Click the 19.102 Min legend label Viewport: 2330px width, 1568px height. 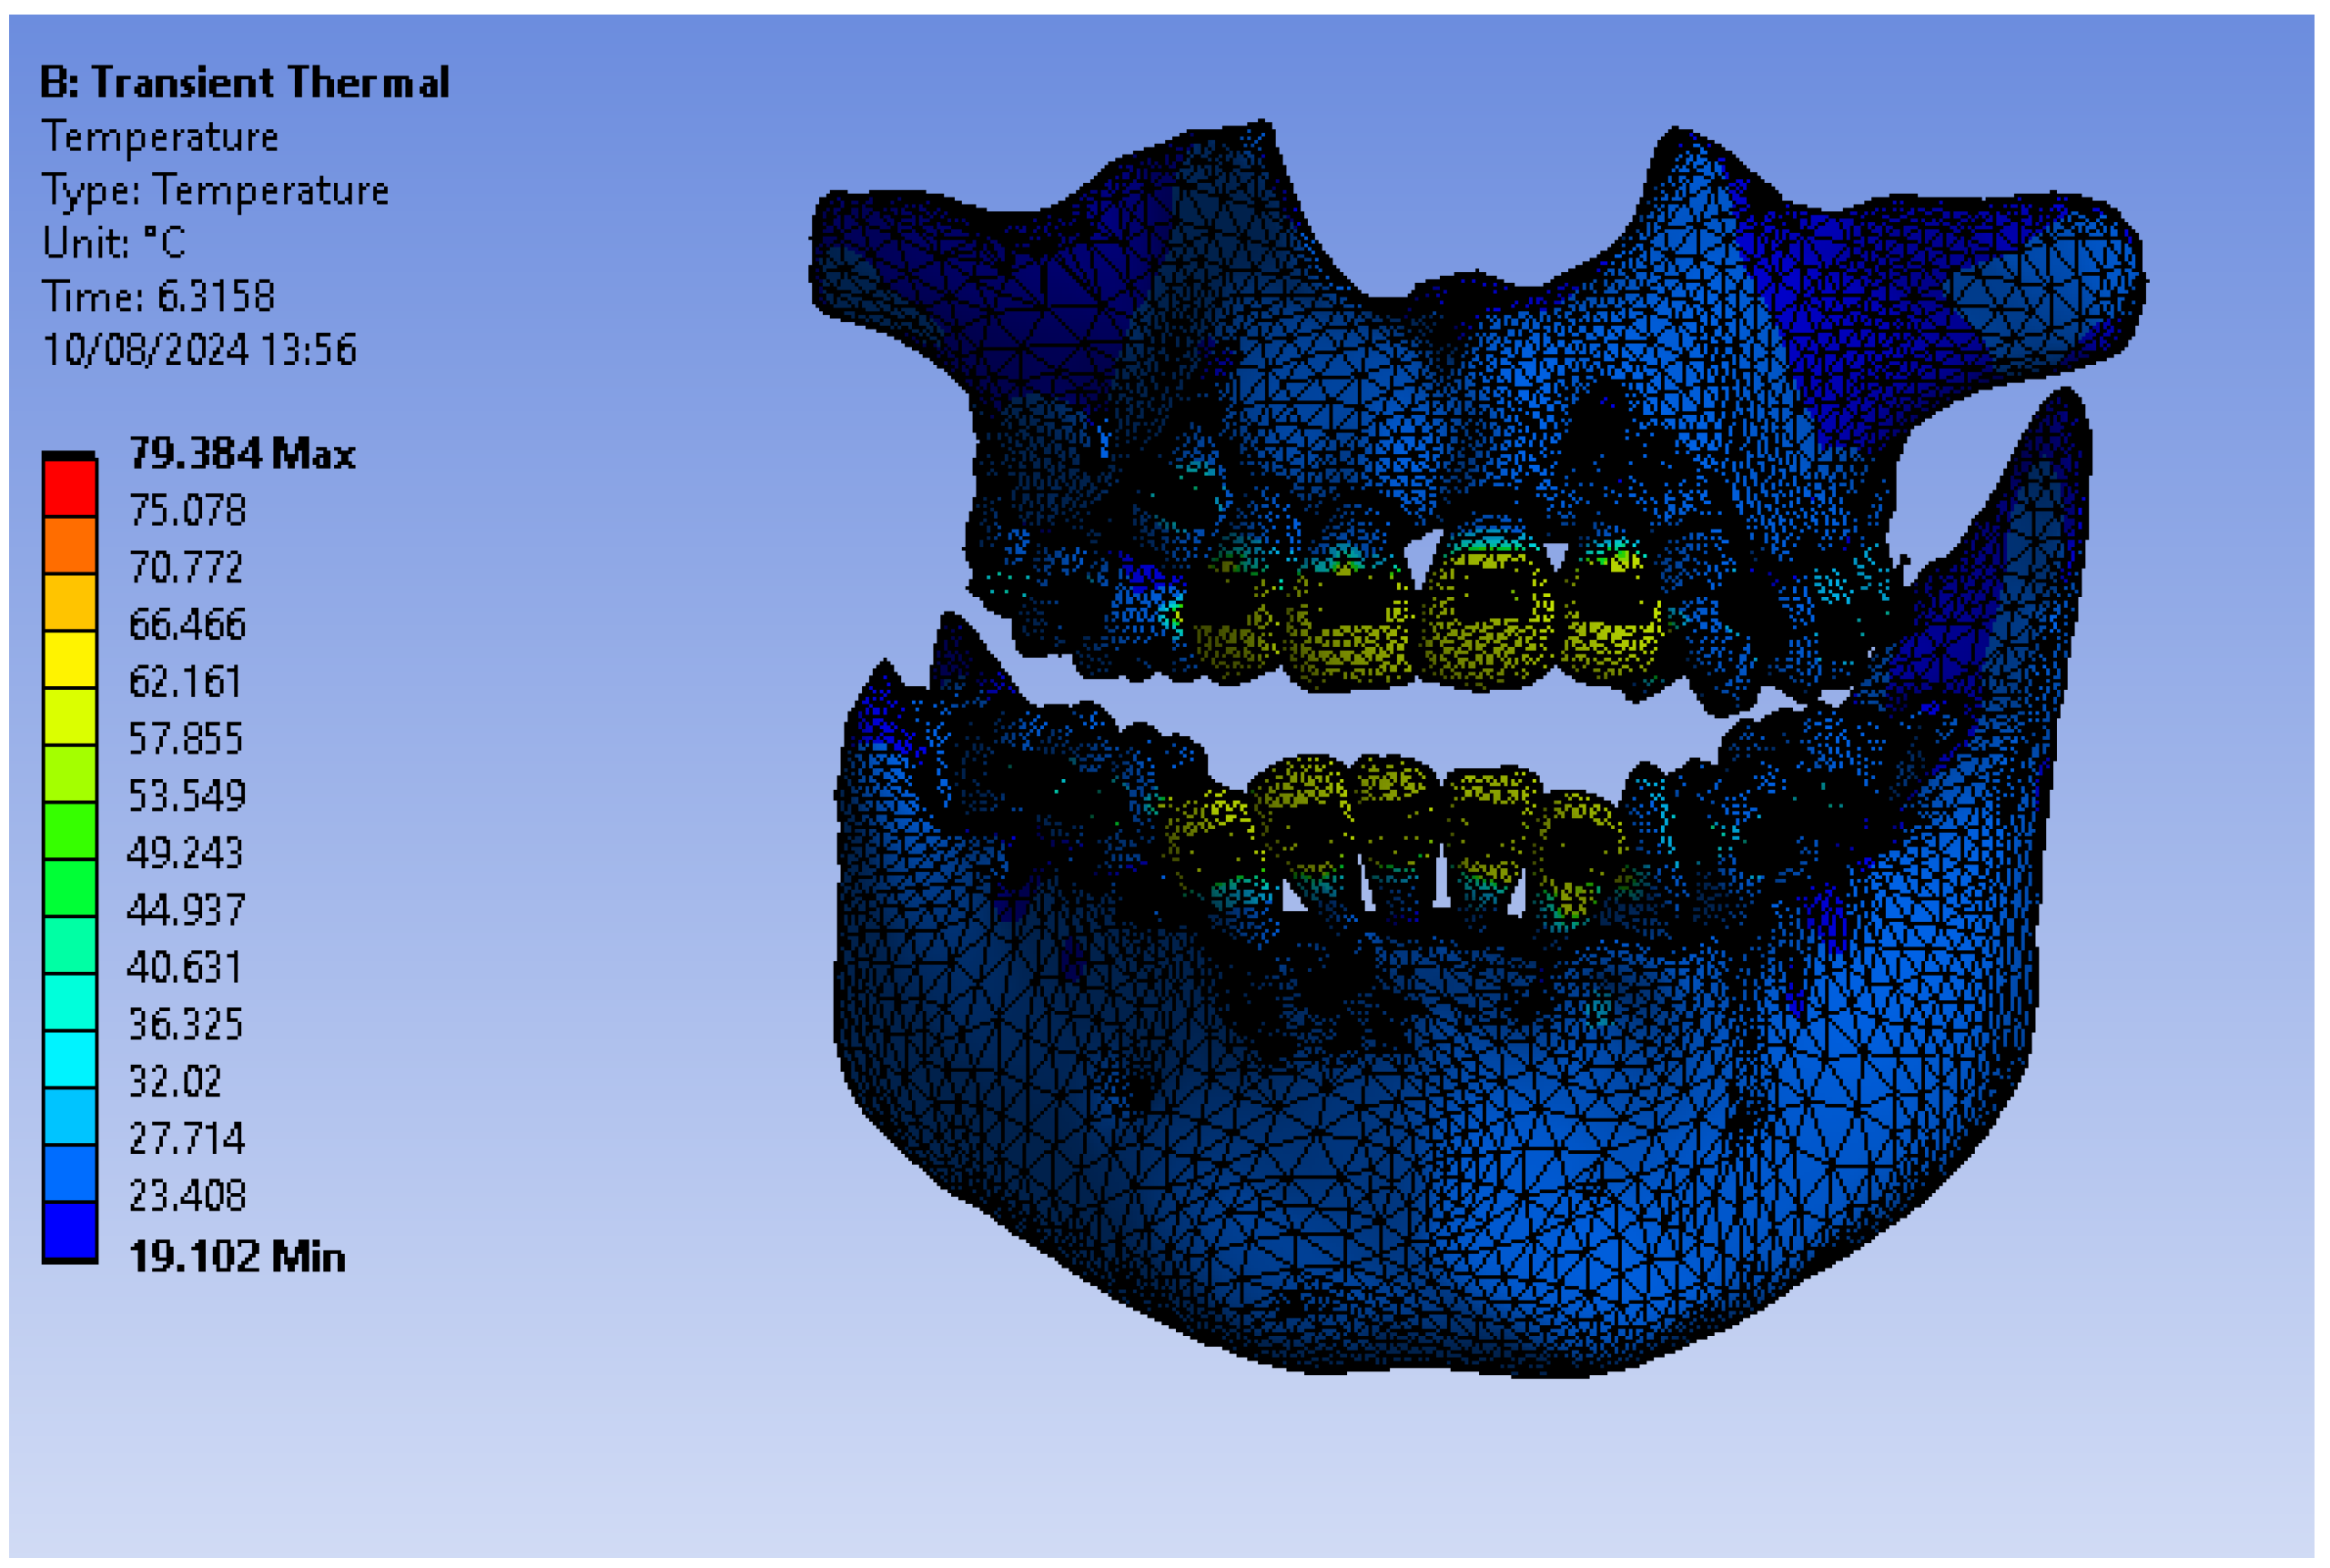[x=237, y=1257]
